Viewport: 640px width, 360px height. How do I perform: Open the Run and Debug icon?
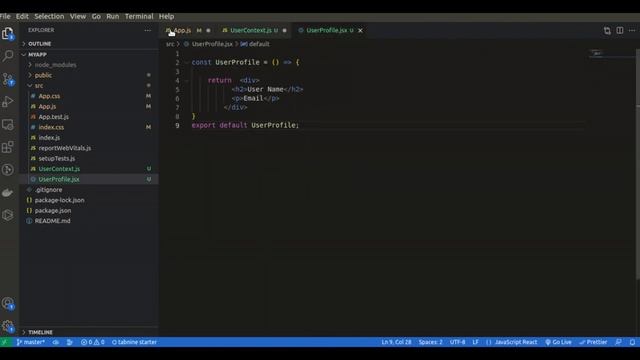[x=8, y=102]
